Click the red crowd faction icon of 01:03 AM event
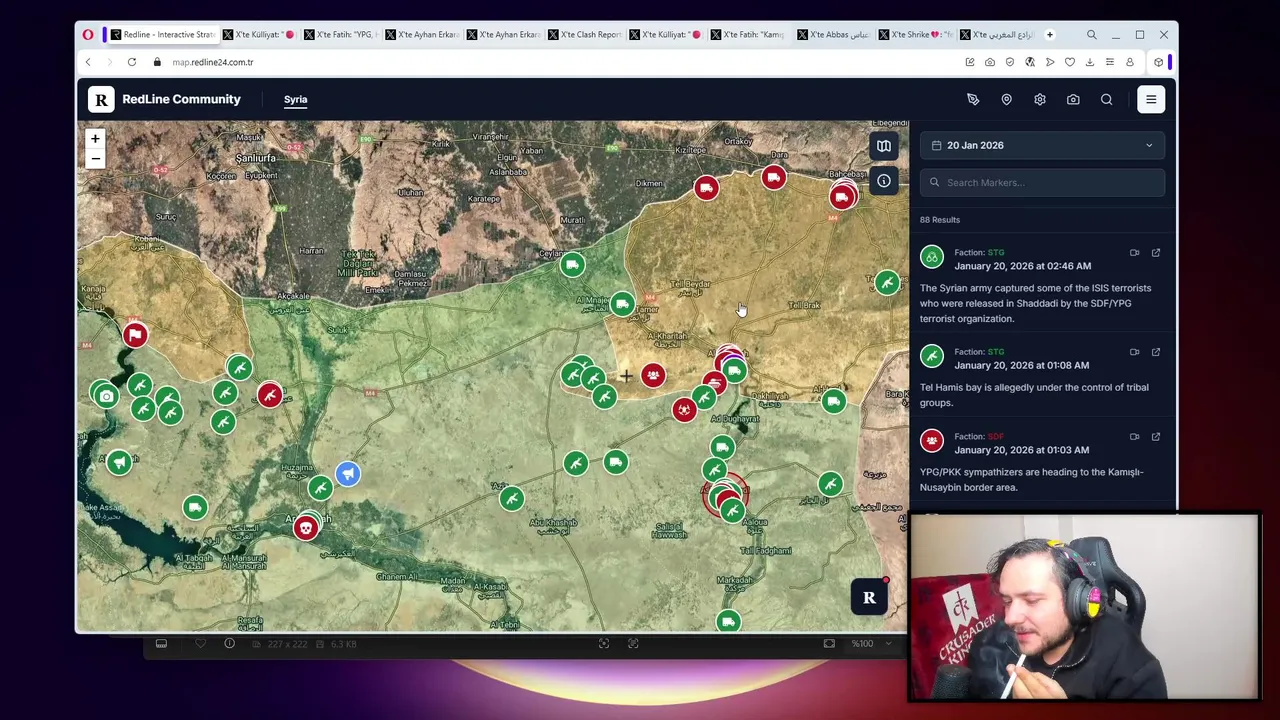 [x=932, y=442]
